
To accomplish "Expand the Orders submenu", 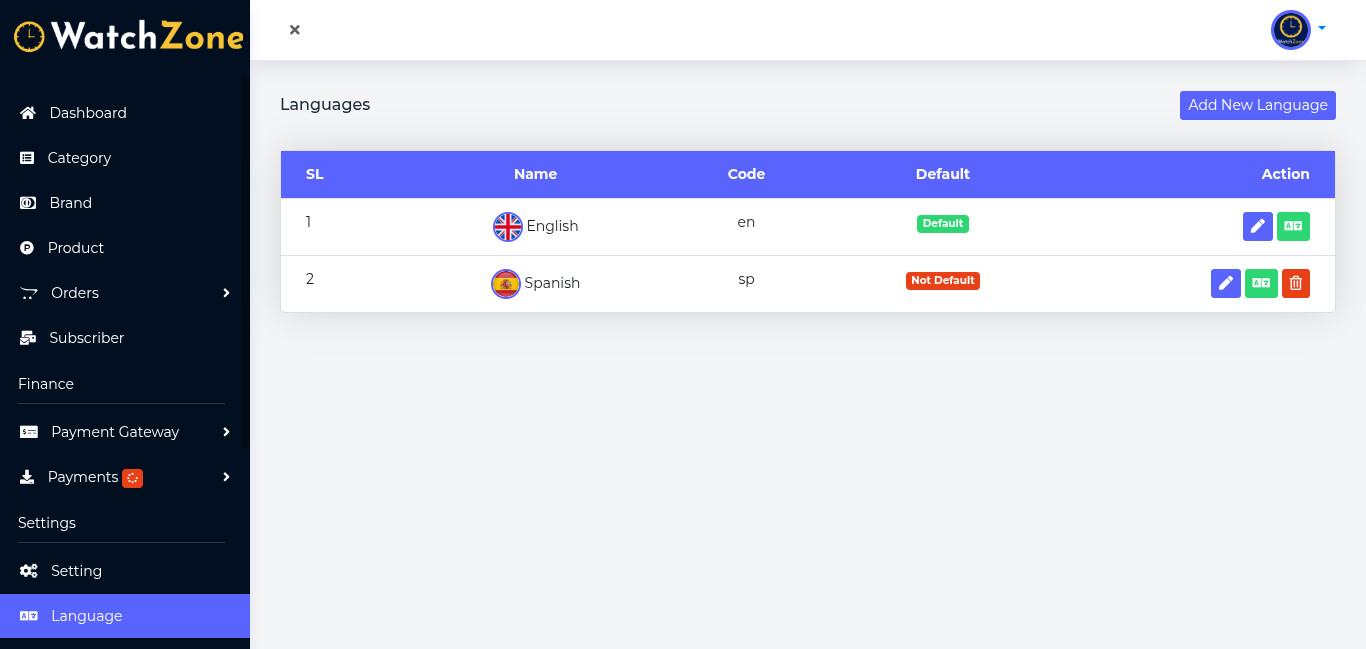I will point(226,293).
